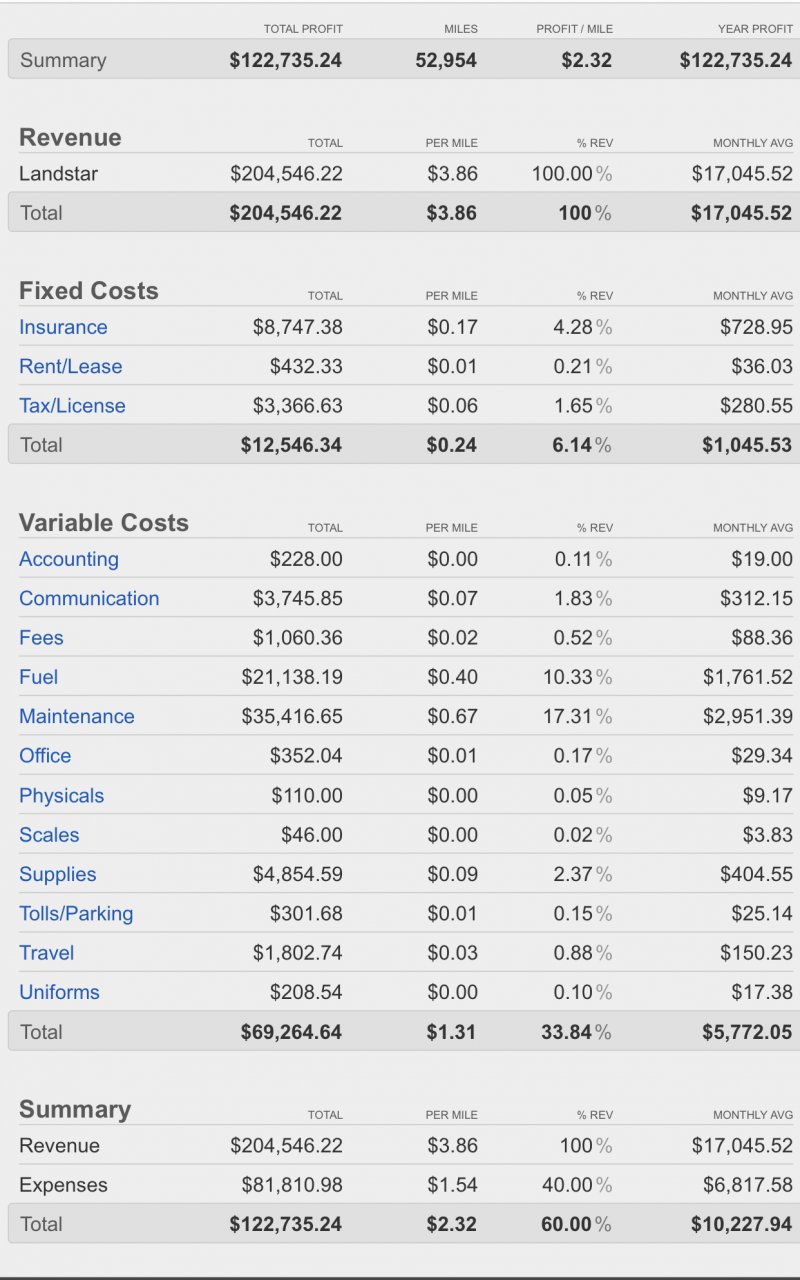Select the Expenses row in bottom Summary
This screenshot has width=800, height=1280.
tap(400, 1185)
